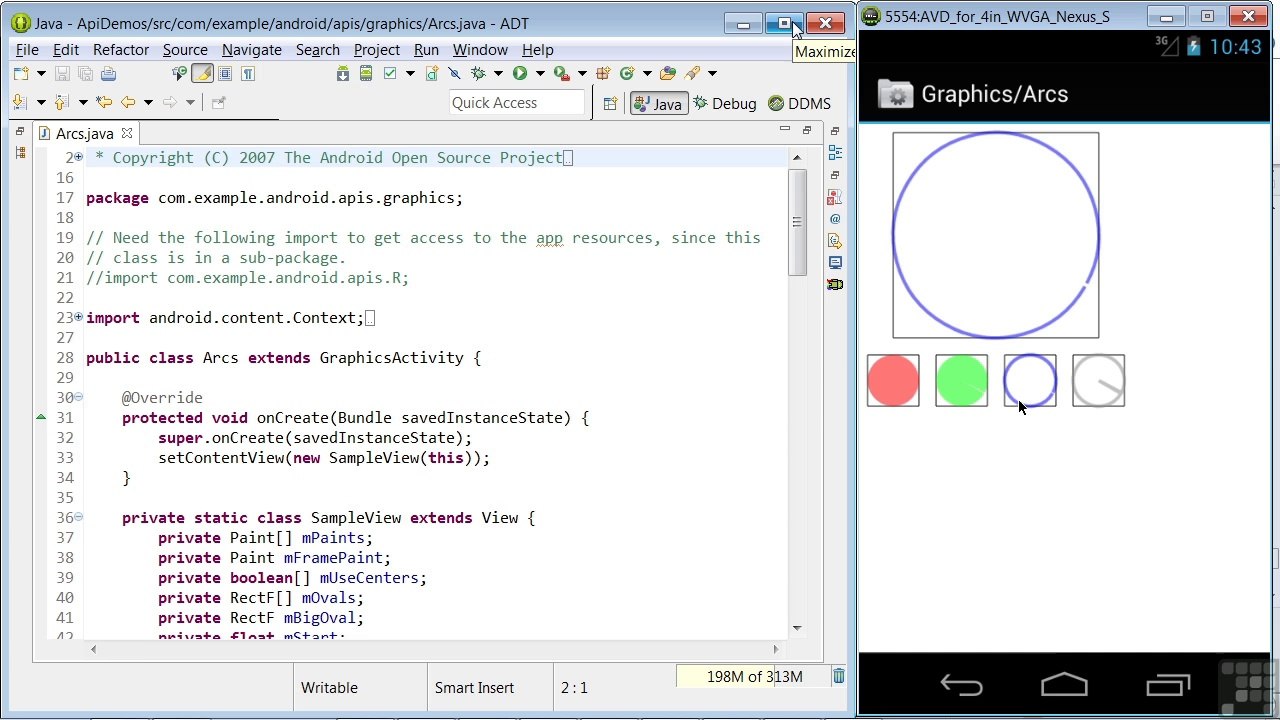Toggle Block Selection mode icon

[x=225, y=73]
